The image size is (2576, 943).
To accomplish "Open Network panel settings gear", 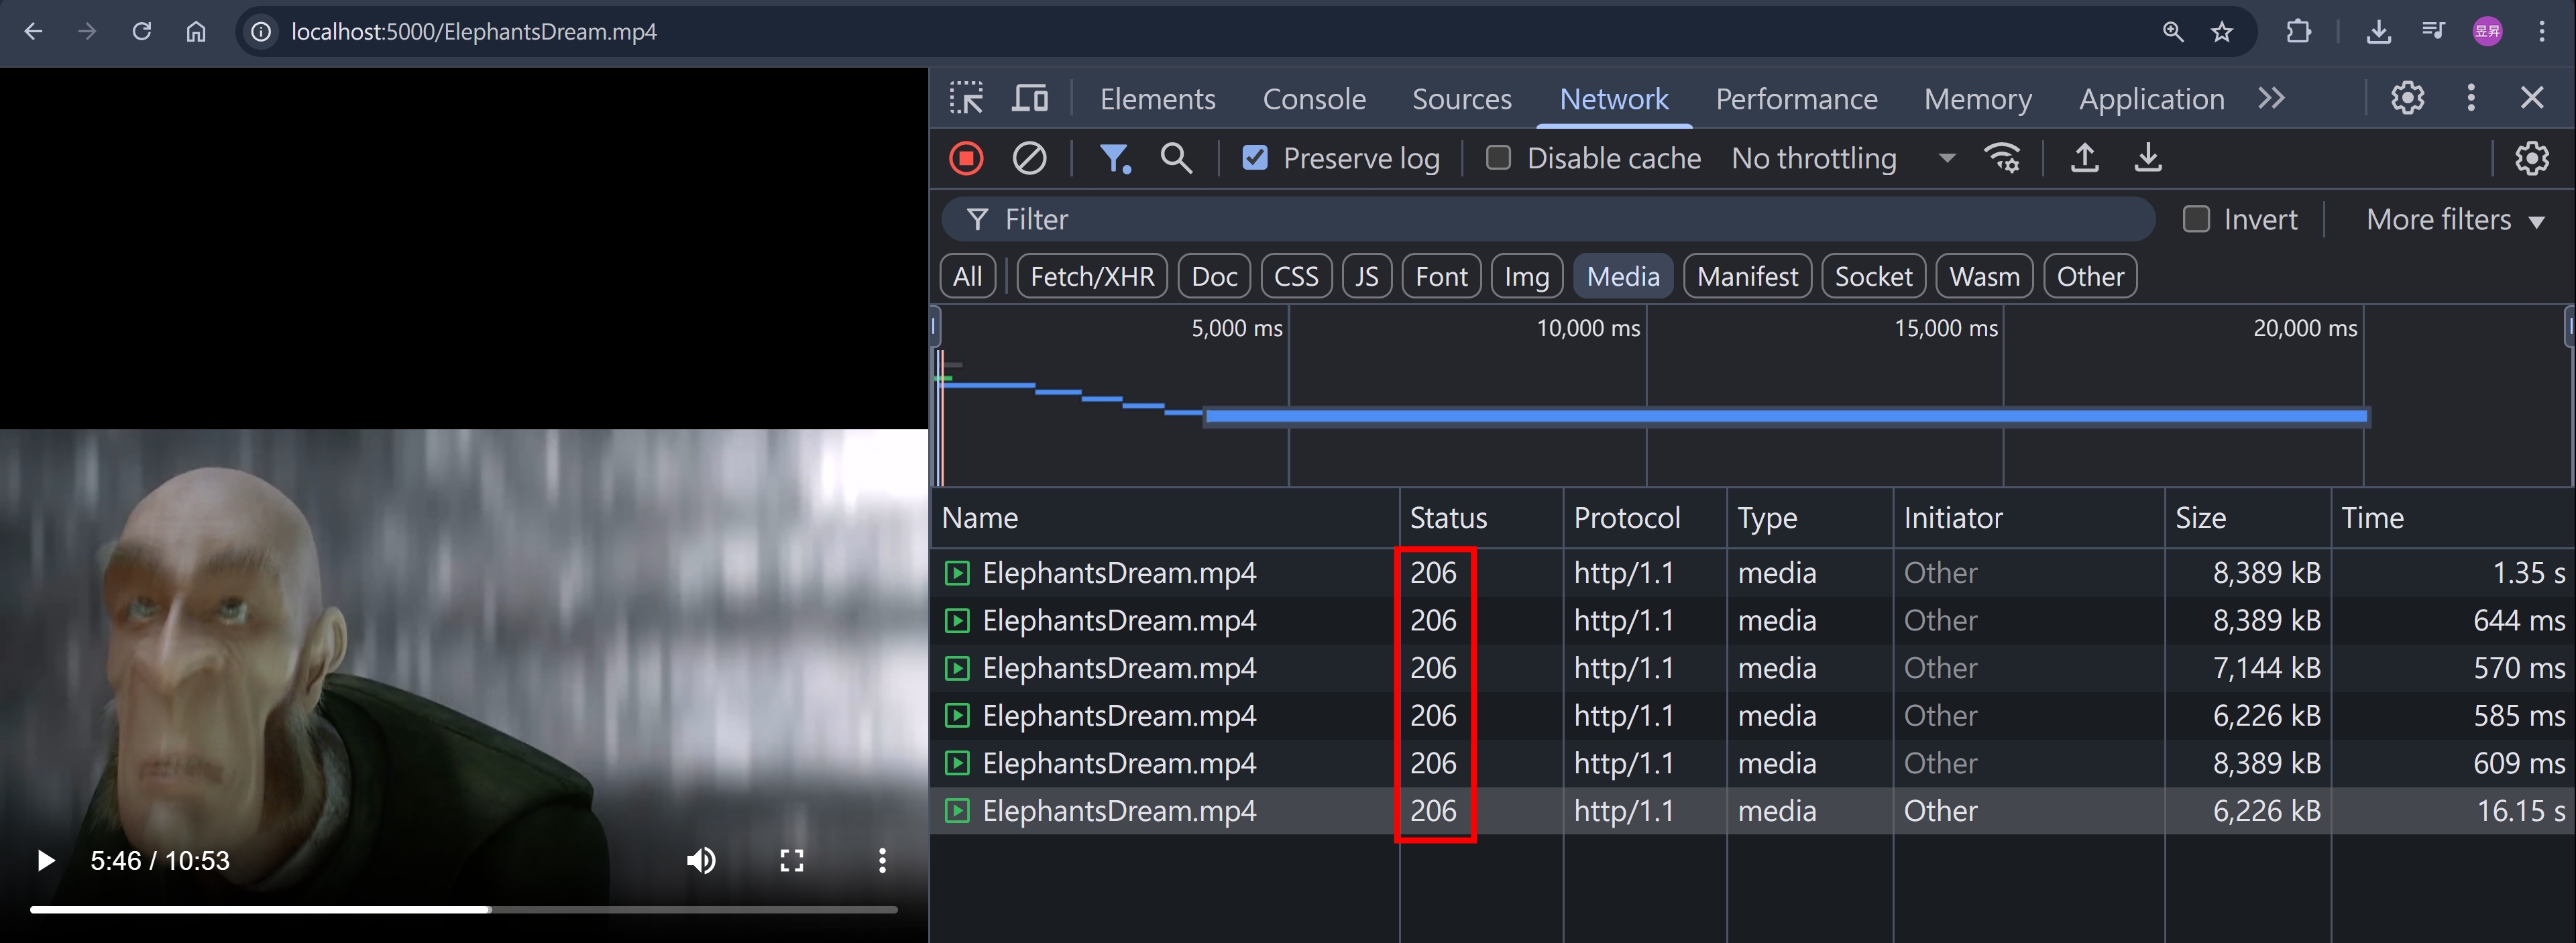I will (2532, 158).
